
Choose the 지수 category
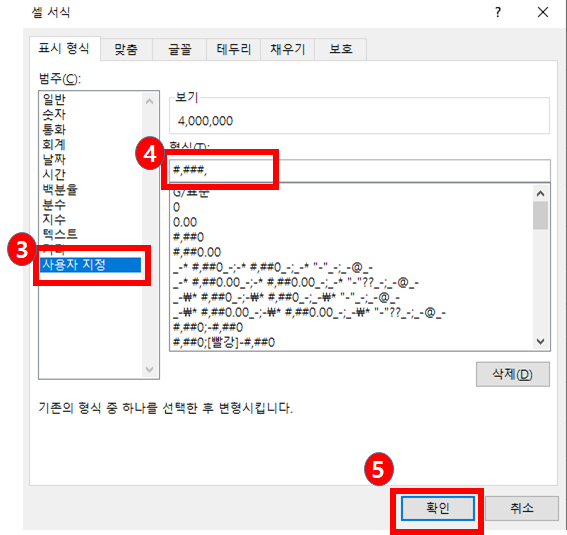click(x=54, y=219)
